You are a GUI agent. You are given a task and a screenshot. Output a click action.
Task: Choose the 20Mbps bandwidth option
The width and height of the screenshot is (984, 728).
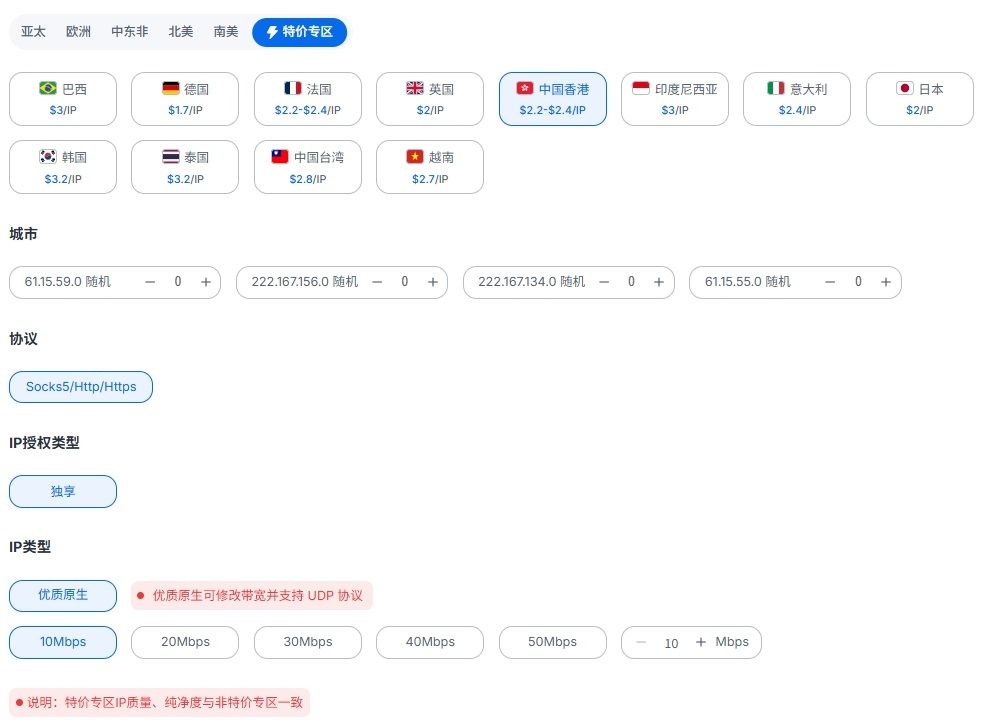click(185, 642)
